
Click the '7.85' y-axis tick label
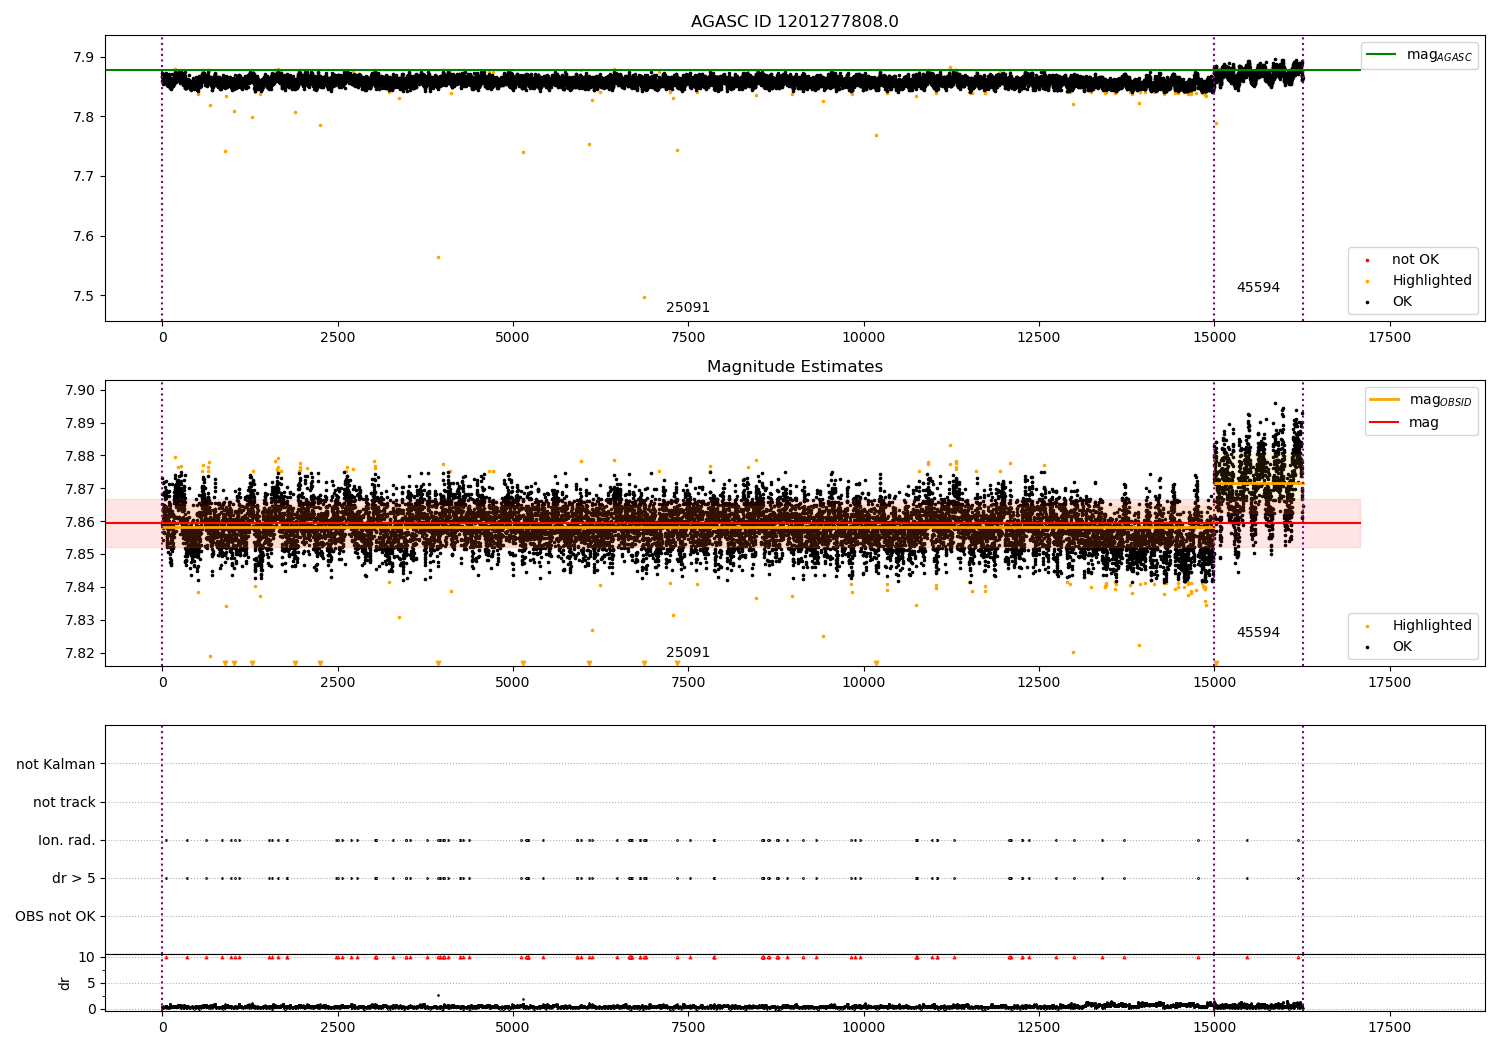click(79, 555)
